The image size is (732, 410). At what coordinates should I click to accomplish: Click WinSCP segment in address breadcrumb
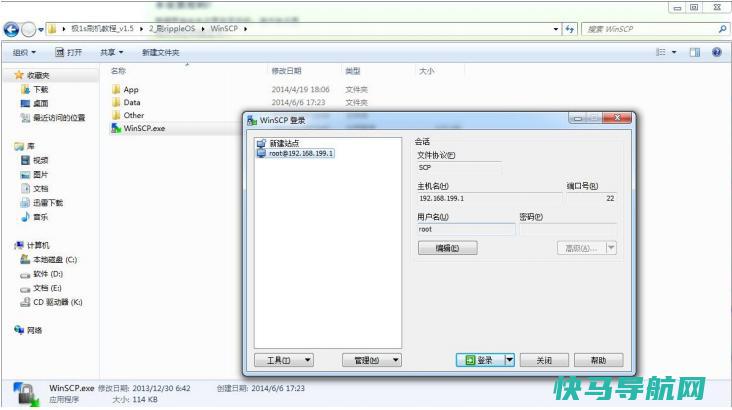pos(224,28)
